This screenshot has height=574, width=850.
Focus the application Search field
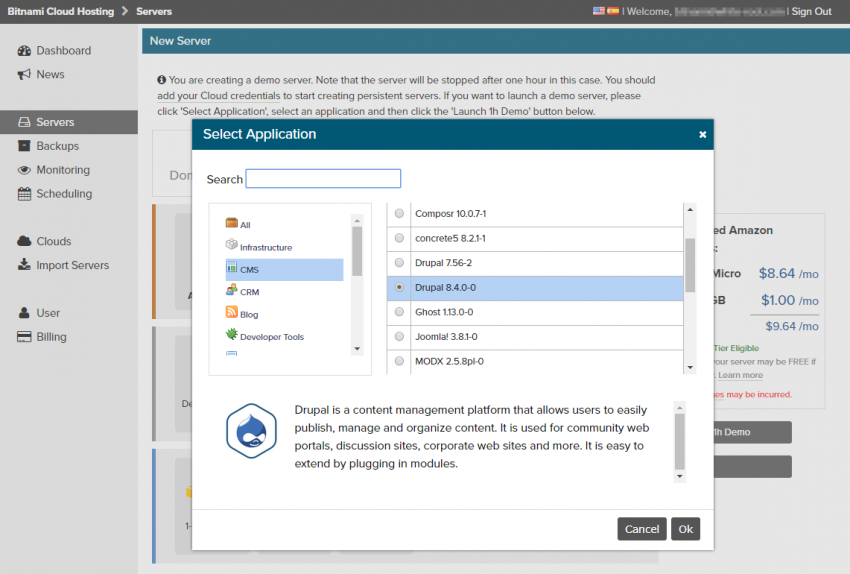323,179
